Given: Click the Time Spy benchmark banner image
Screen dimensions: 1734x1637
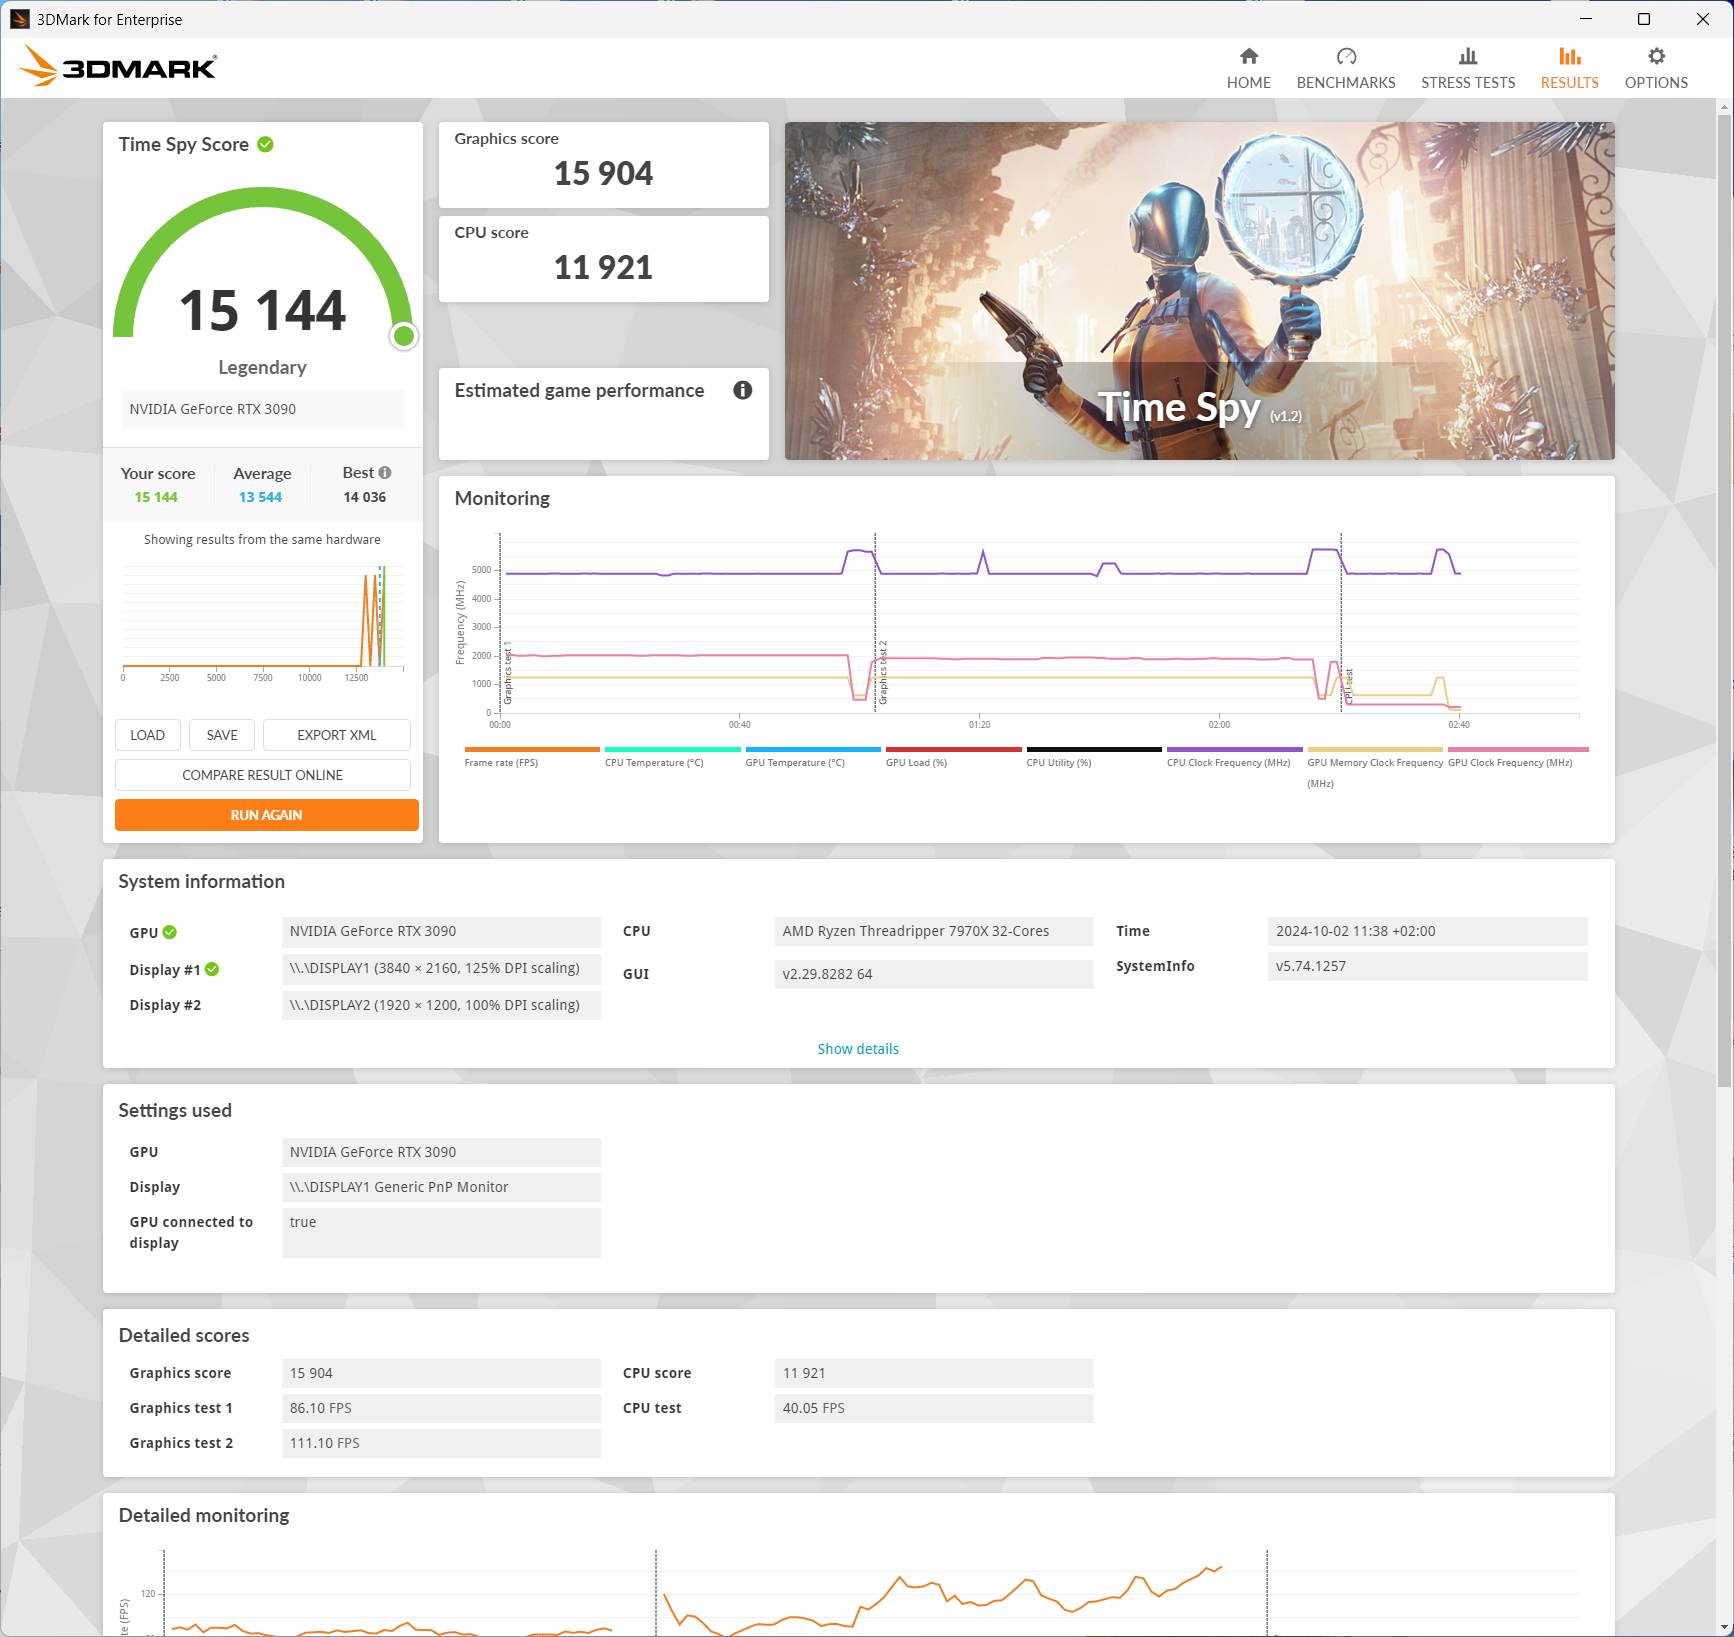Looking at the screenshot, I should 1199,291.
